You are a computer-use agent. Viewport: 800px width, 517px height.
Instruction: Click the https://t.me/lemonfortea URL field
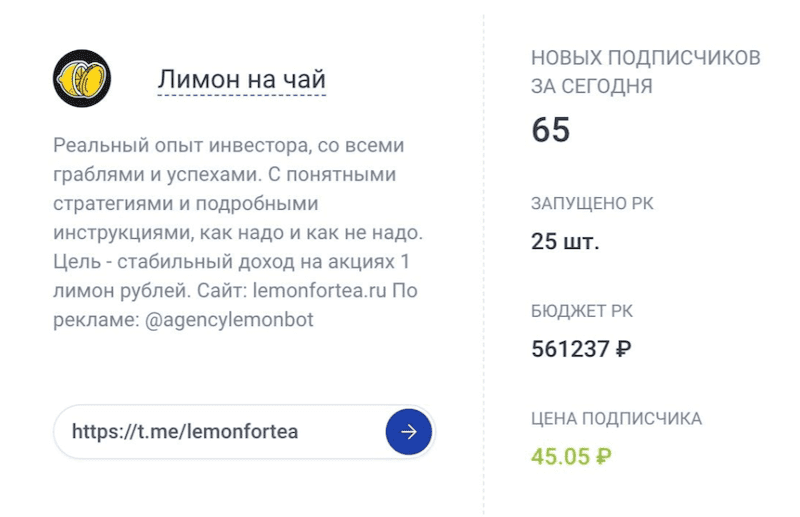point(244,432)
